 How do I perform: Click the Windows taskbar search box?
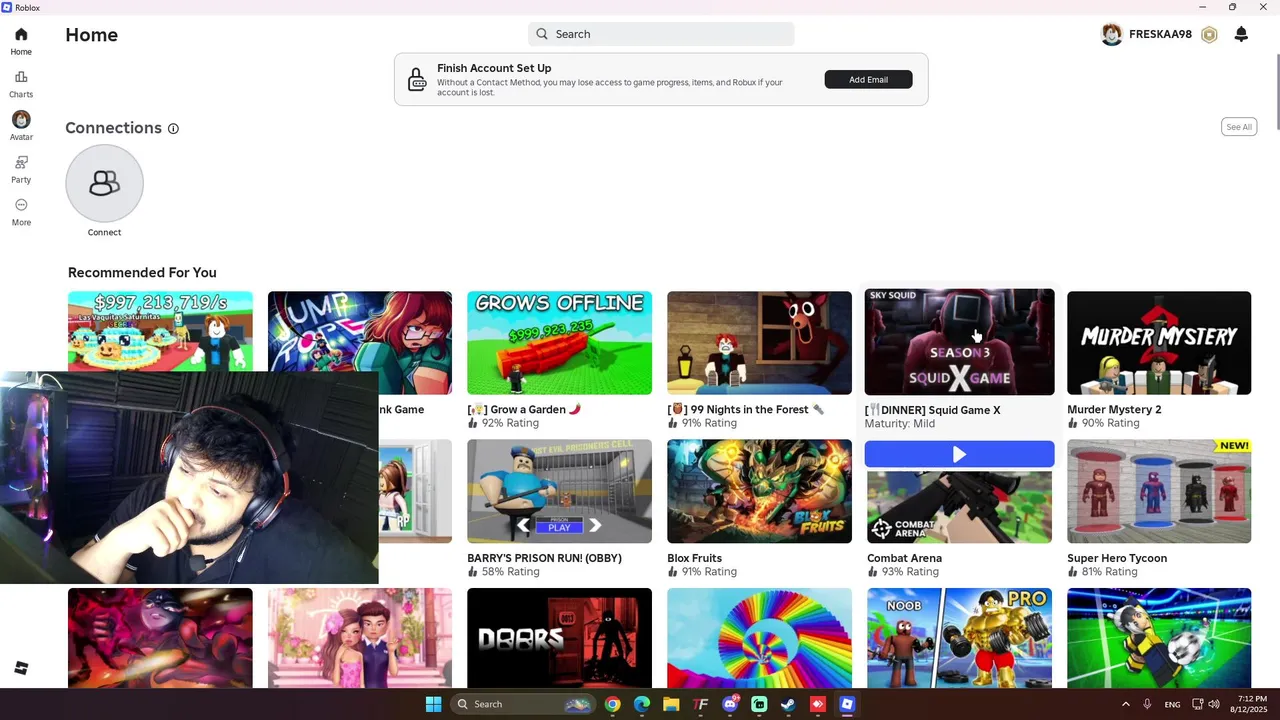point(524,704)
